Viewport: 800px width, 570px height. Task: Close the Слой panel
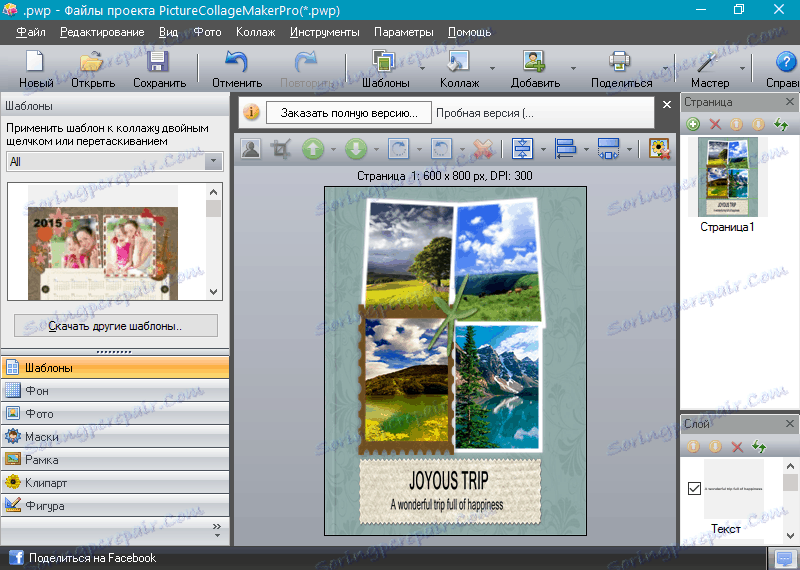pyautogui.click(x=789, y=424)
